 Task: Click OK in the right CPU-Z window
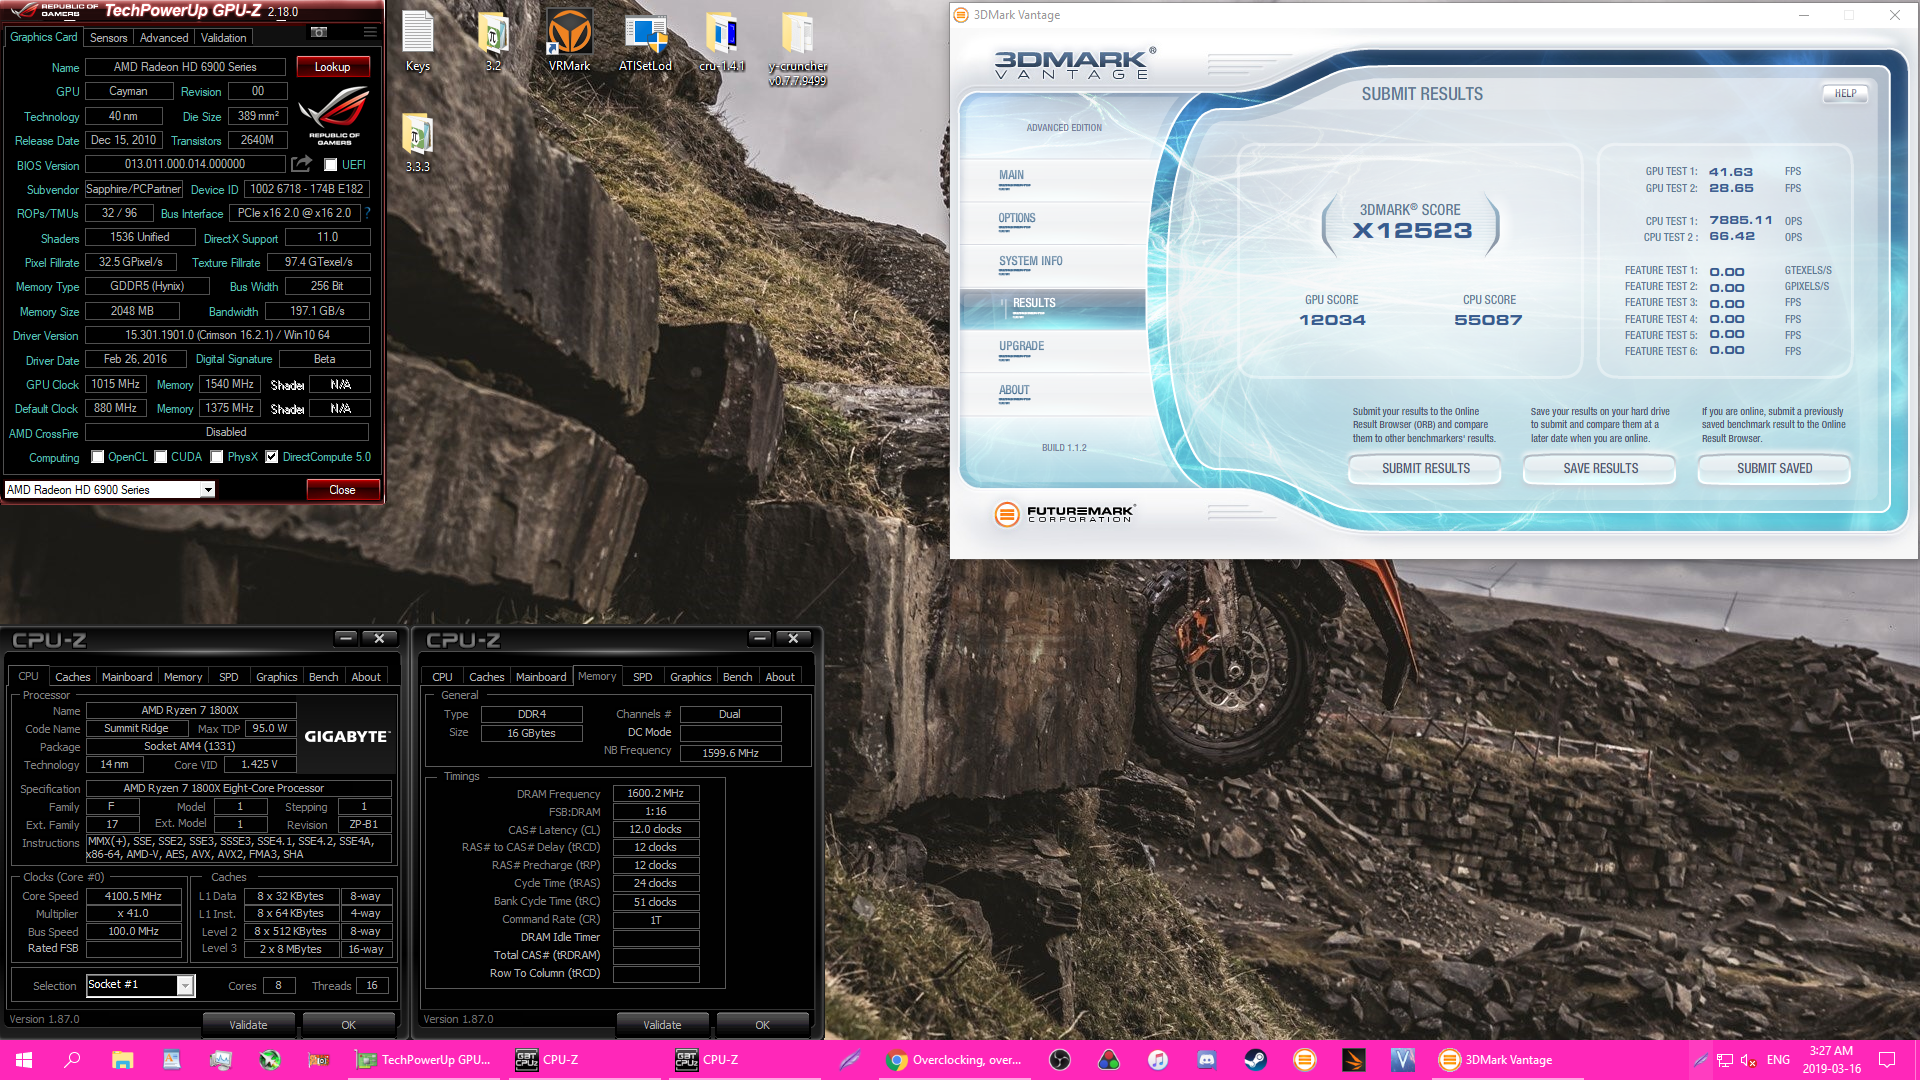pyautogui.click(x=762, y=1024)
